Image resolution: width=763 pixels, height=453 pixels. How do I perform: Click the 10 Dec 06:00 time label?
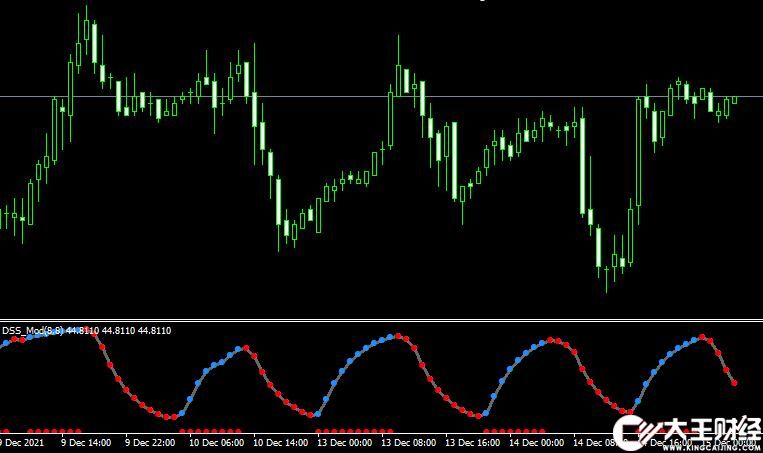[x=217, y=443]
